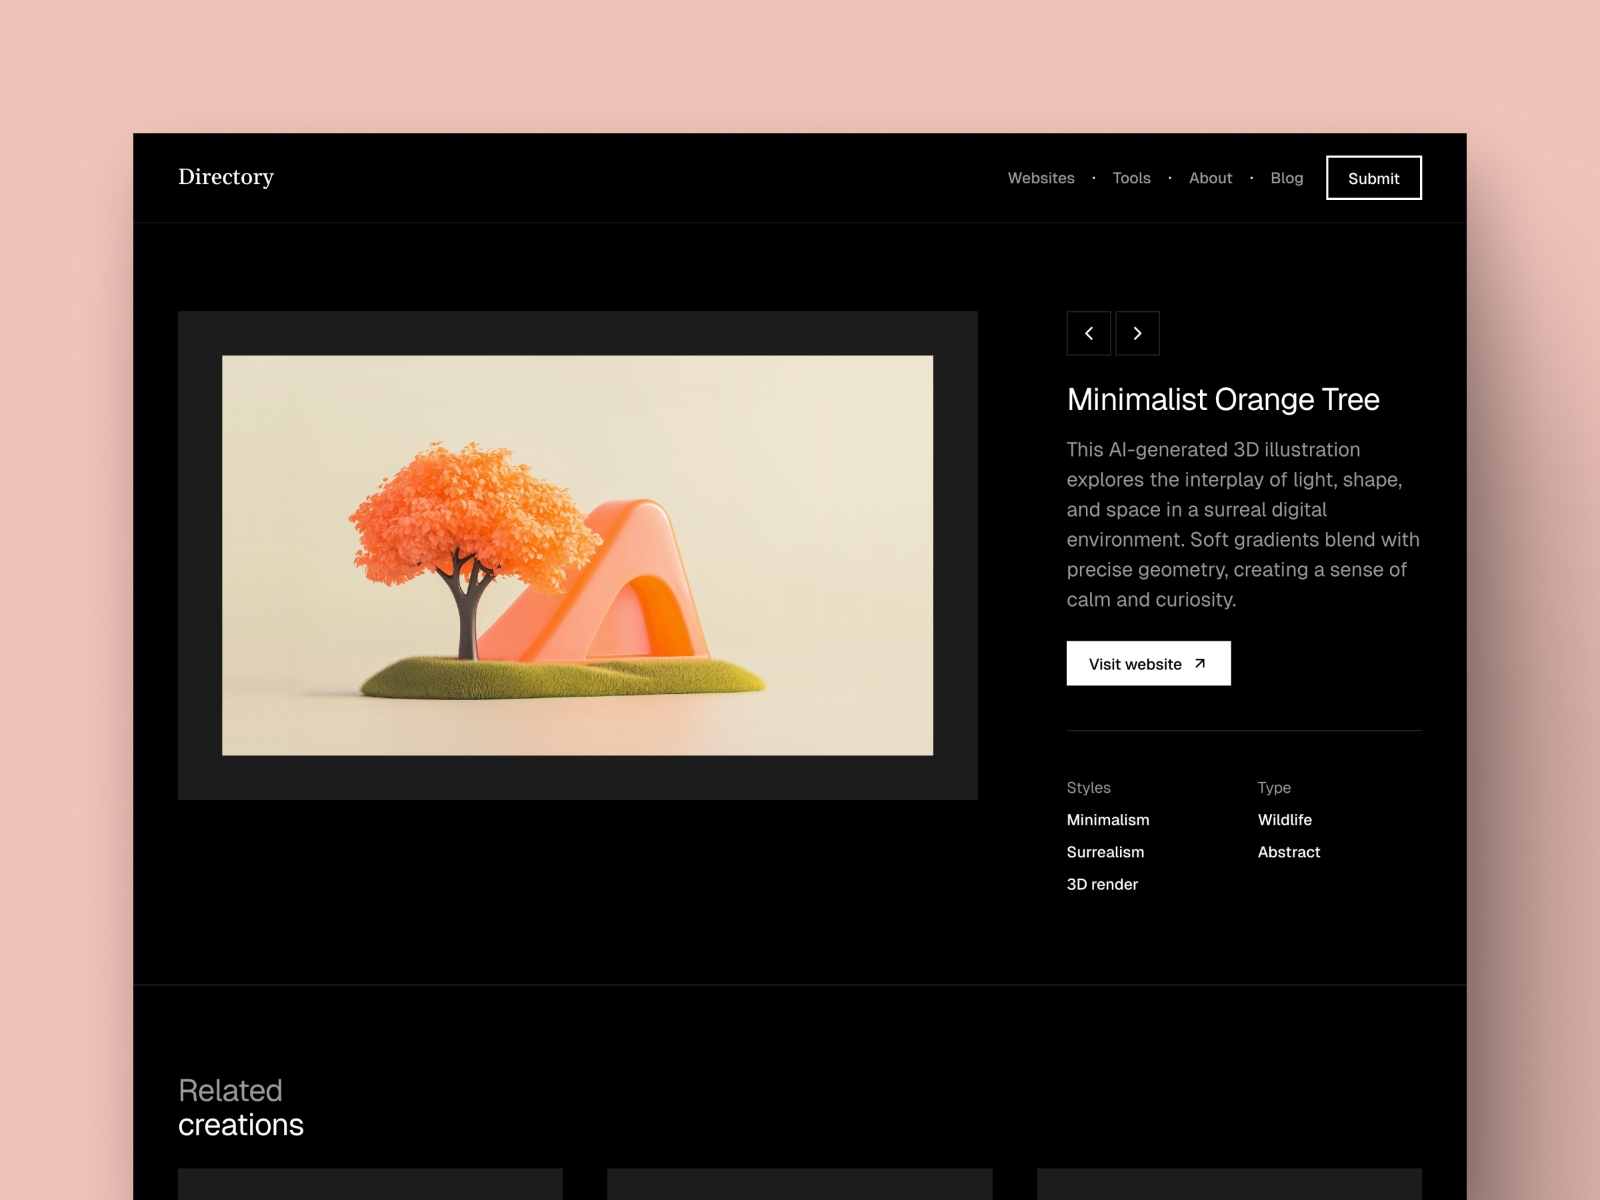Go to the Directory homepage via the logo
The width and height of the screenshot is (1600, 1200).
click(227, 177)
